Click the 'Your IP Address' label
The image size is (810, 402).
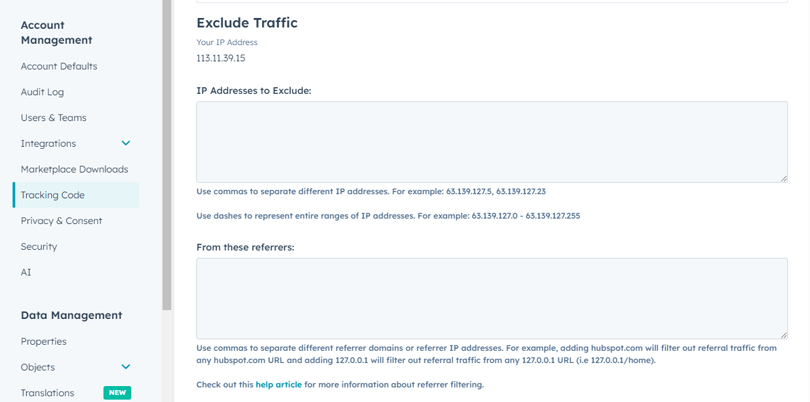(x=227, y=42)
